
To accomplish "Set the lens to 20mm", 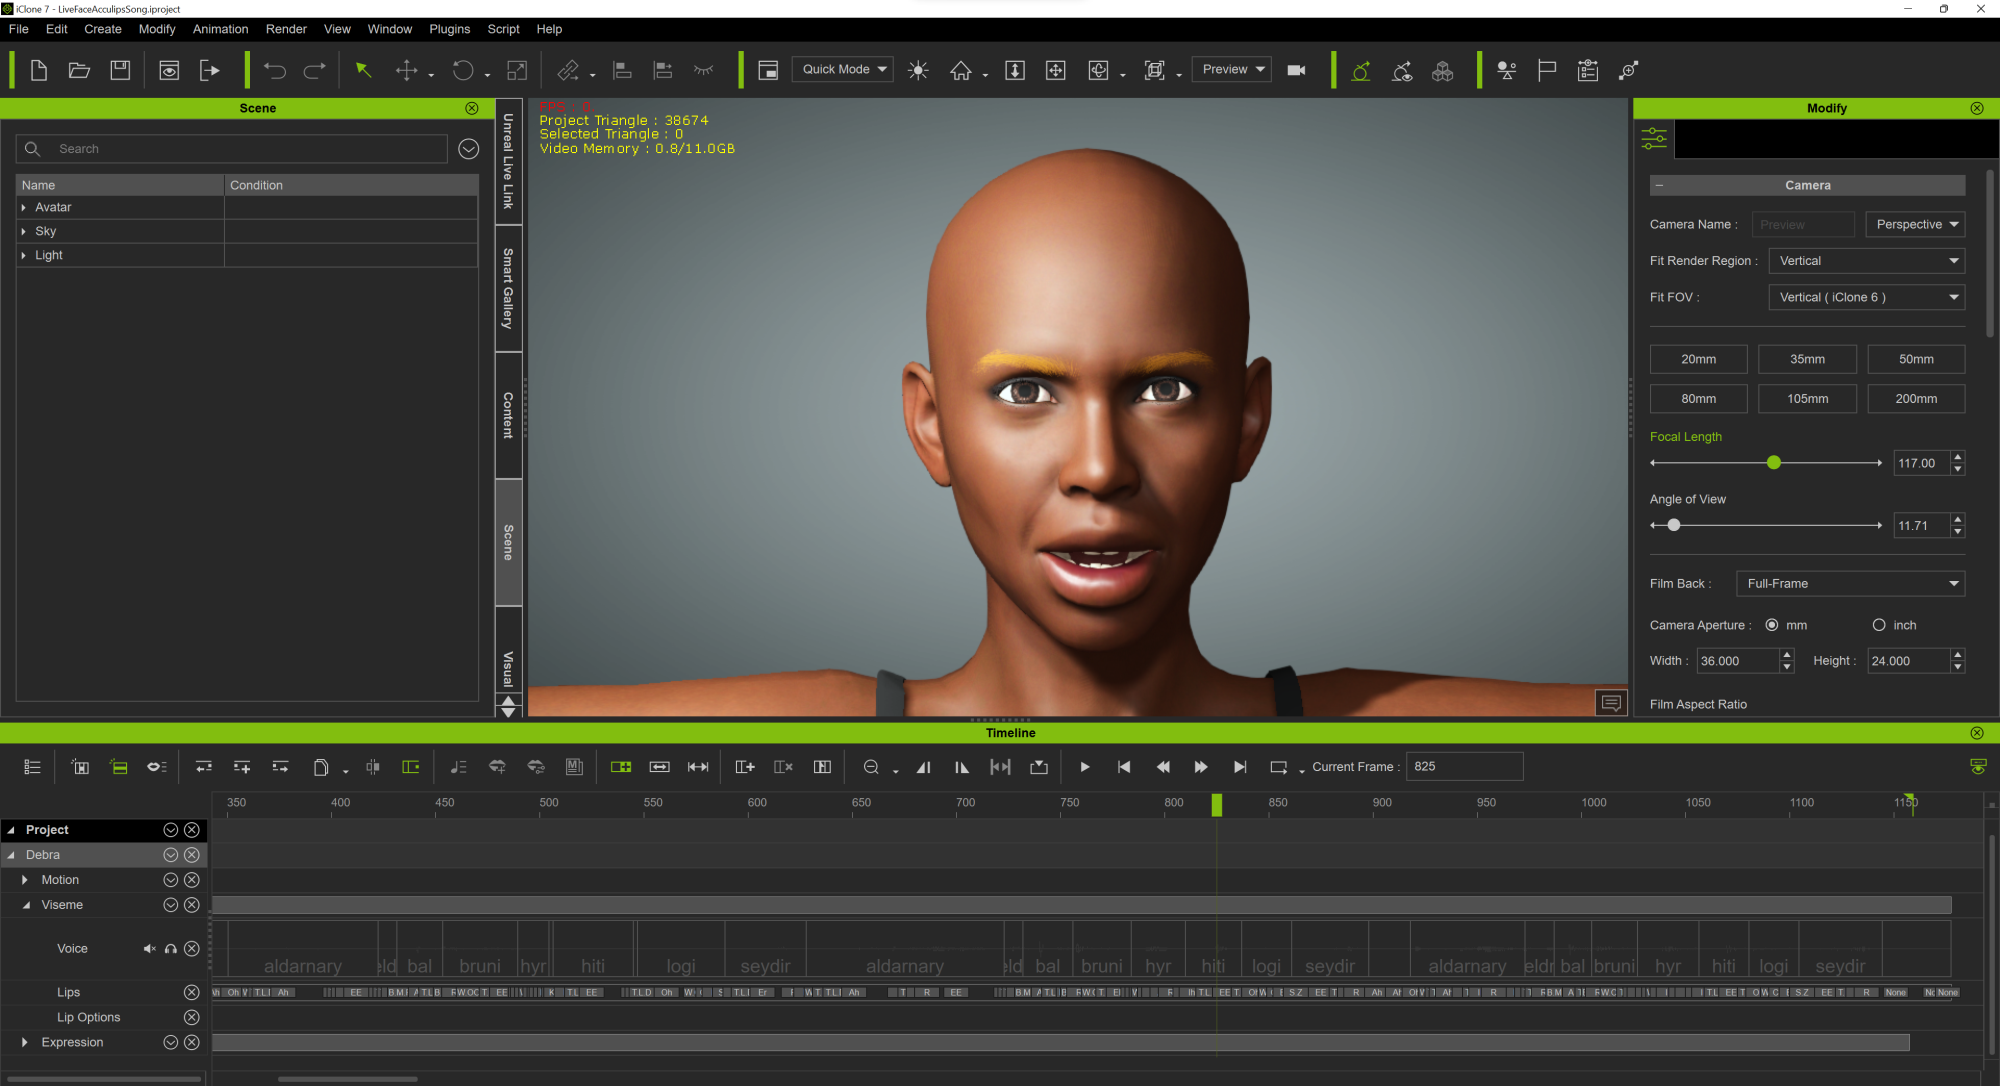I will pos(1698,359).
